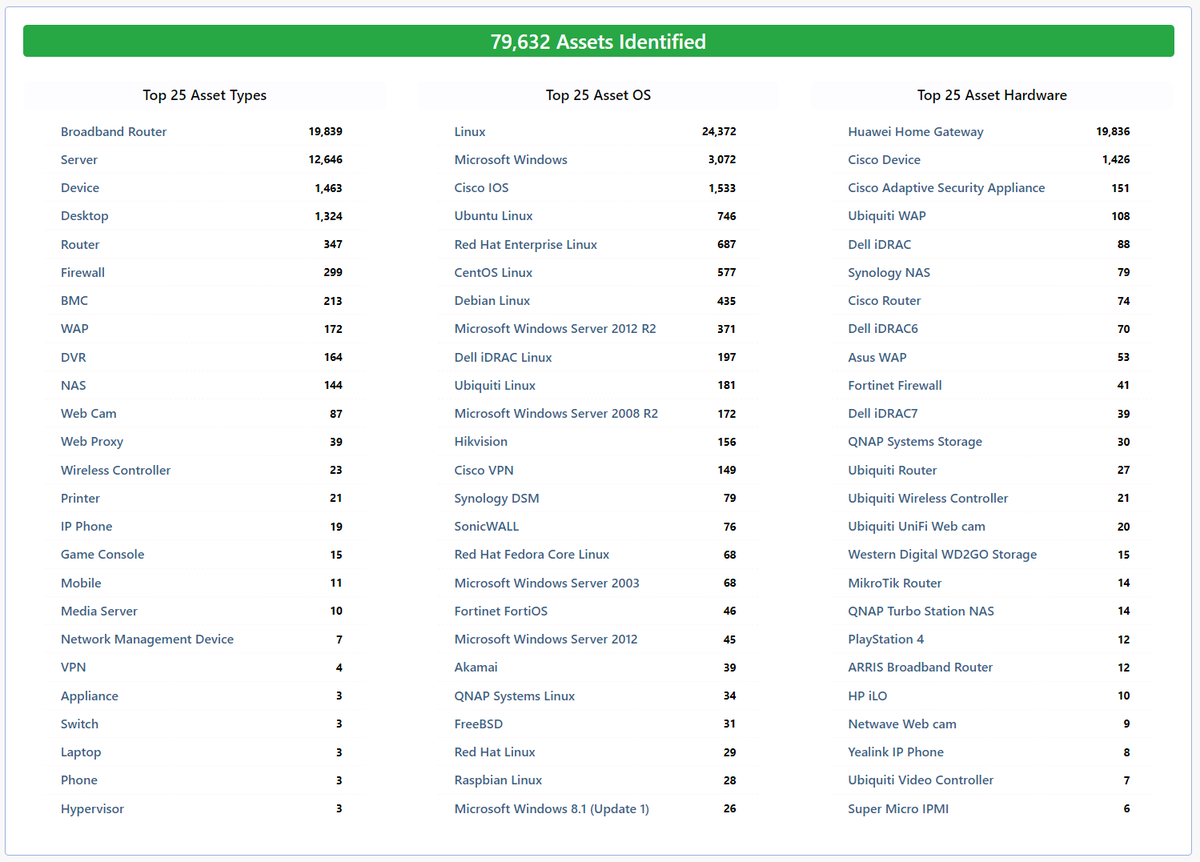Open the Server asset type link
This screenshot has width=1200, height=862.
coord(79,160)
